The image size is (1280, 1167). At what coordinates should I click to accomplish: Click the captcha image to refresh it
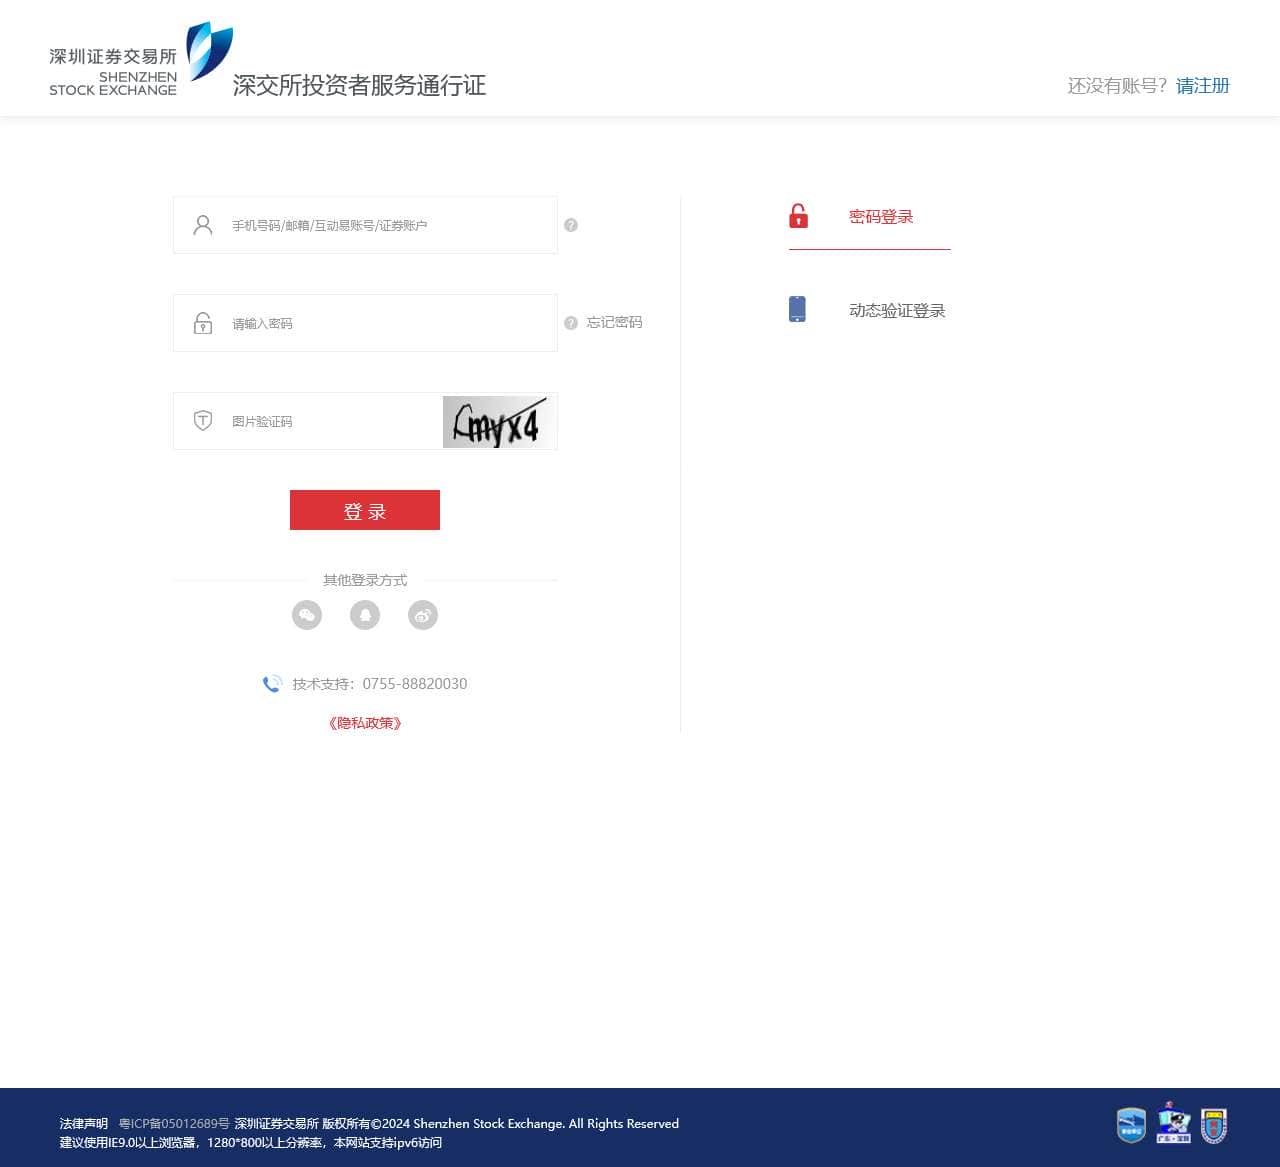(499, 421)
